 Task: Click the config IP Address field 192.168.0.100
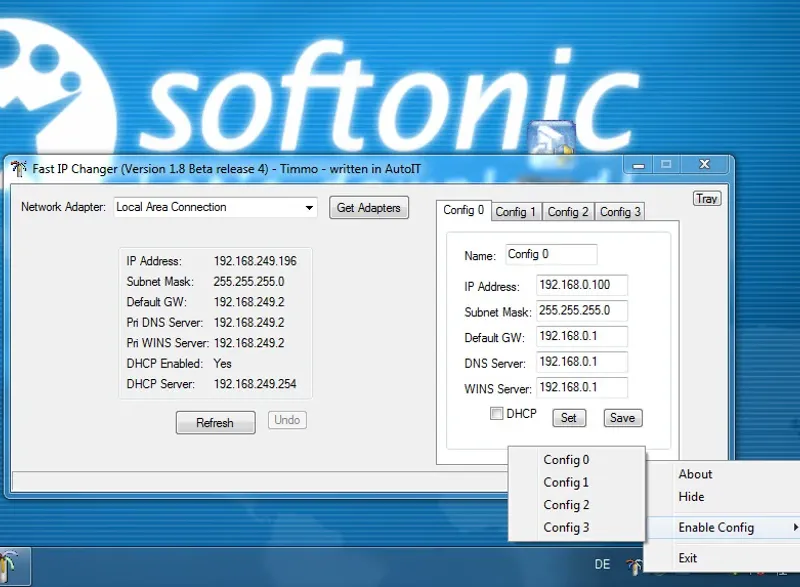(582, 285)
